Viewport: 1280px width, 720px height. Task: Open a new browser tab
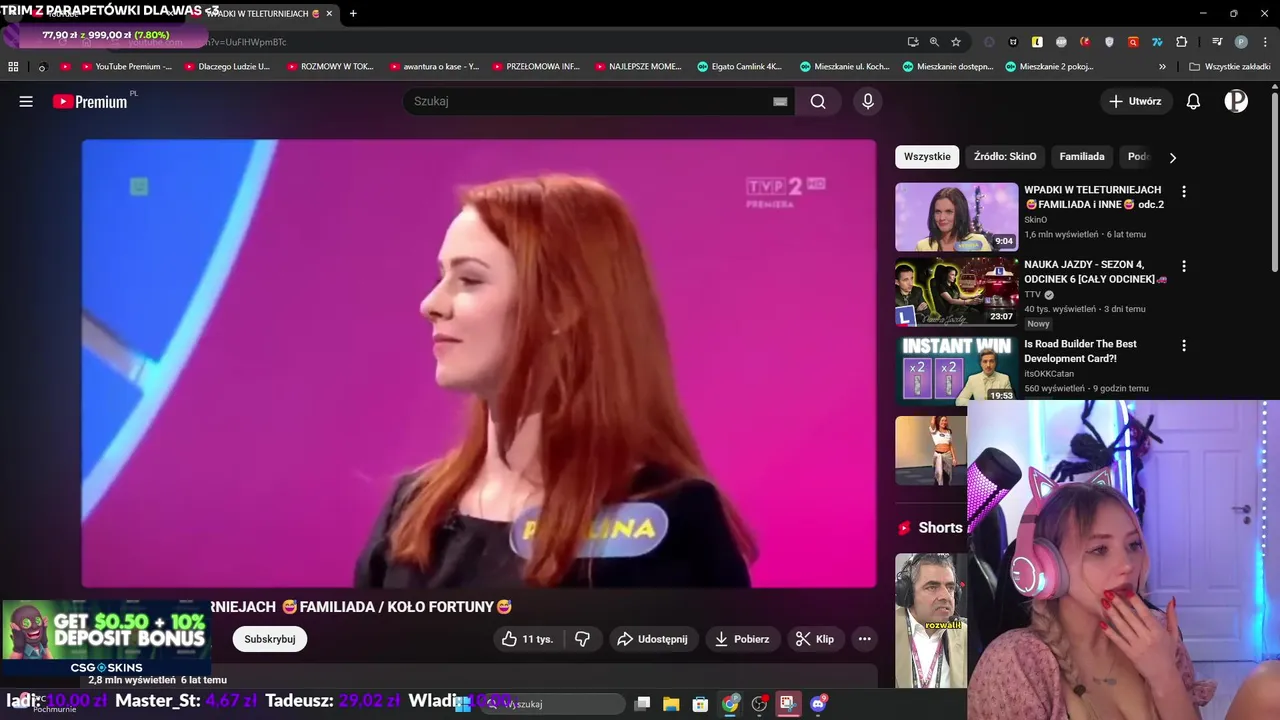353,14
